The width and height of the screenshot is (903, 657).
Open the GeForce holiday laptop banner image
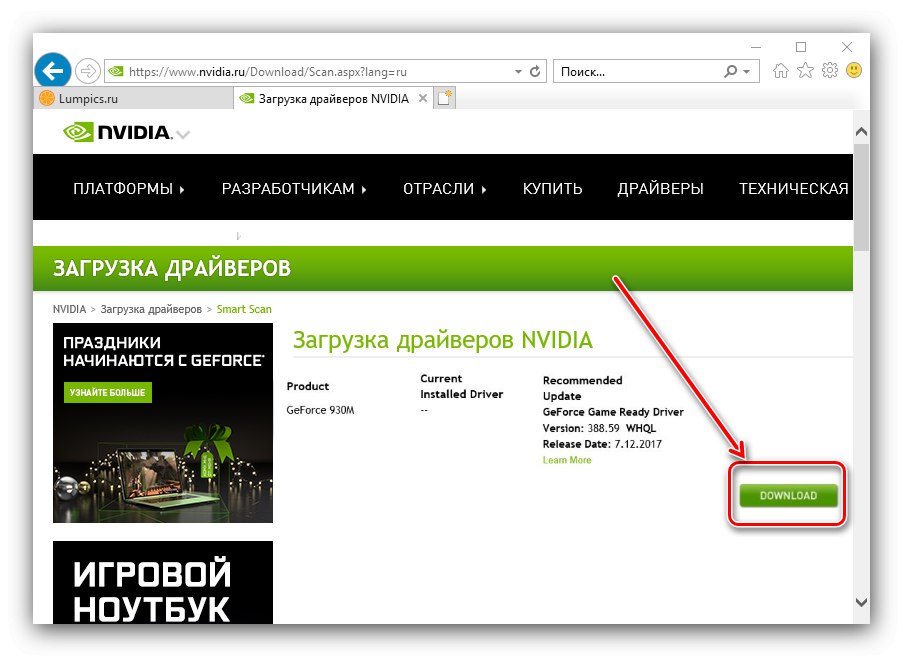pos(163,423)
